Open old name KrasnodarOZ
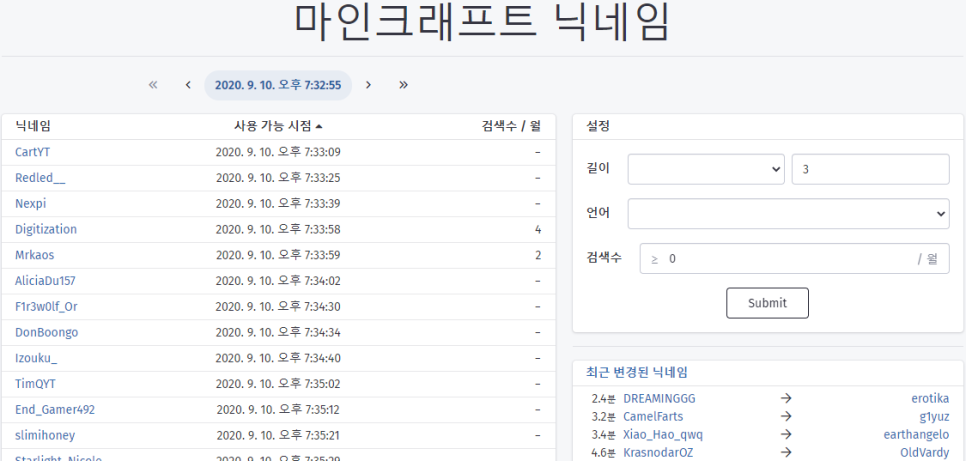This screenshot has height=461, width=966. pyautogui.click(x=658, y=453)
